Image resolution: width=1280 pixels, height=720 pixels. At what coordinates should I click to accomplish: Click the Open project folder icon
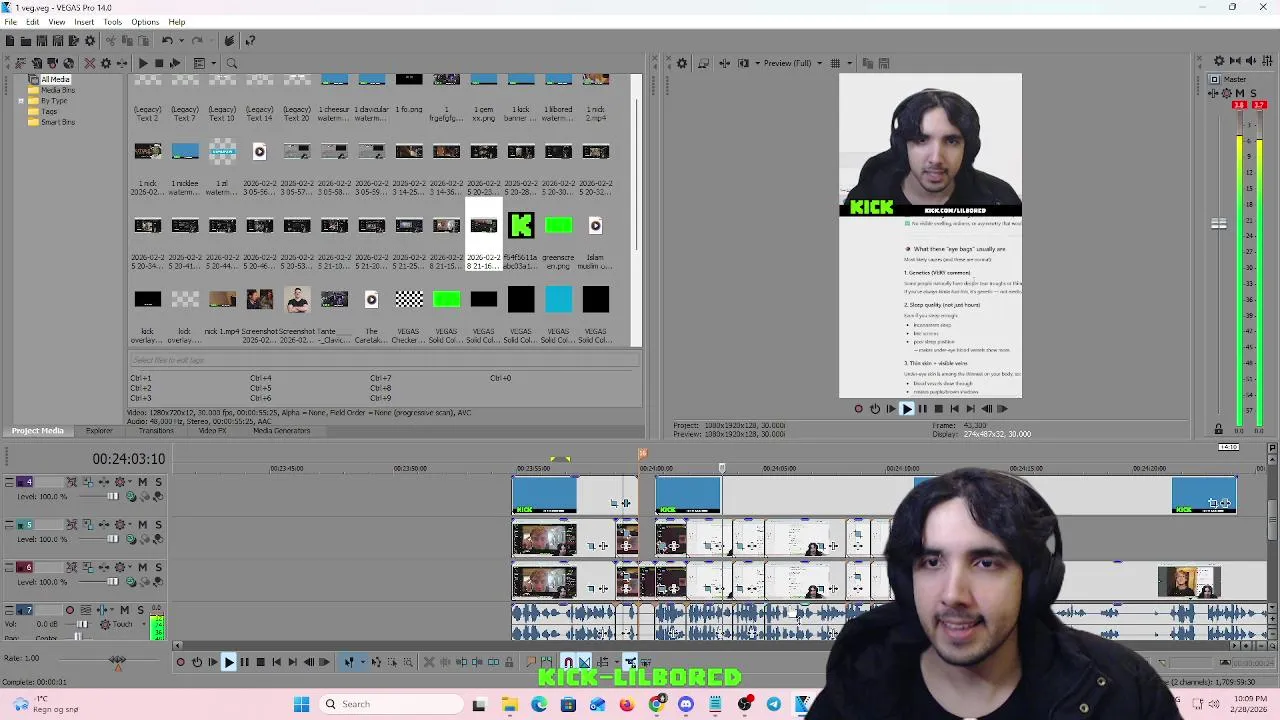coord(26,41)
